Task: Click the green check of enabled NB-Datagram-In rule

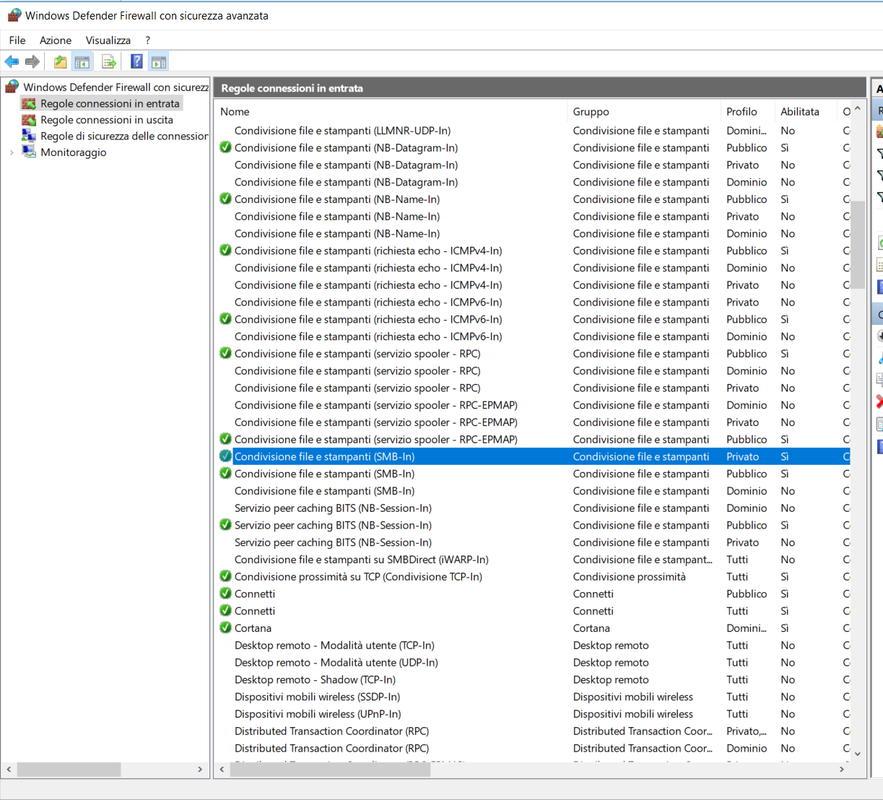Action: [x=226, y=147]
